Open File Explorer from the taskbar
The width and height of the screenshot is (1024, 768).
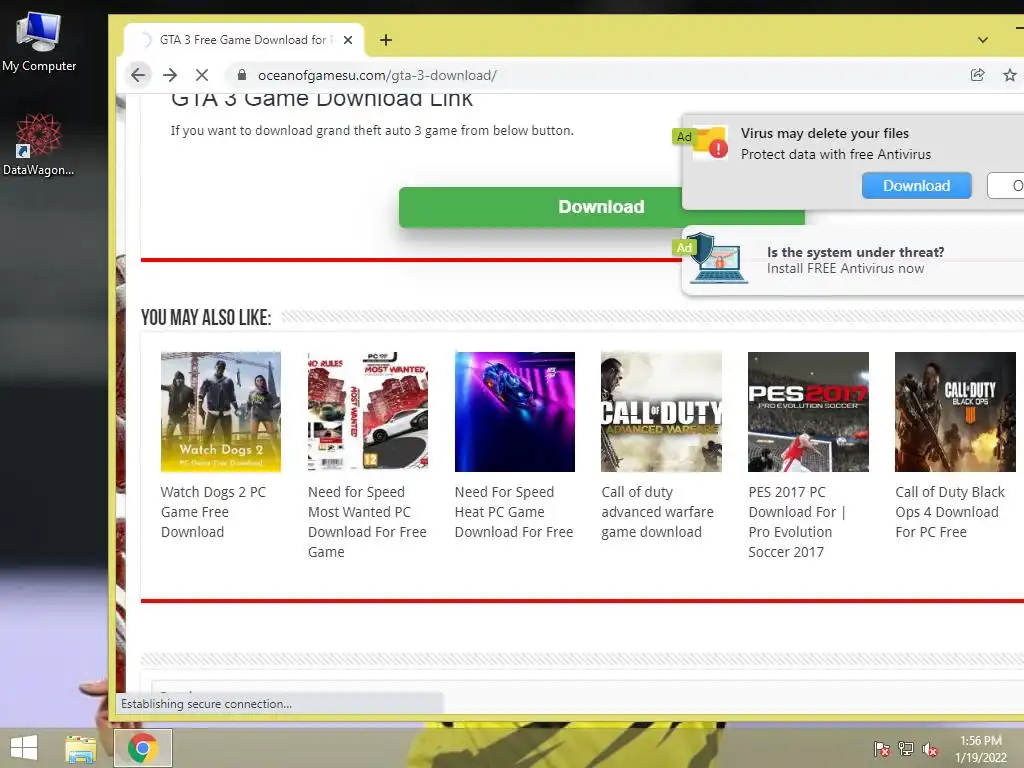point(81,748)
